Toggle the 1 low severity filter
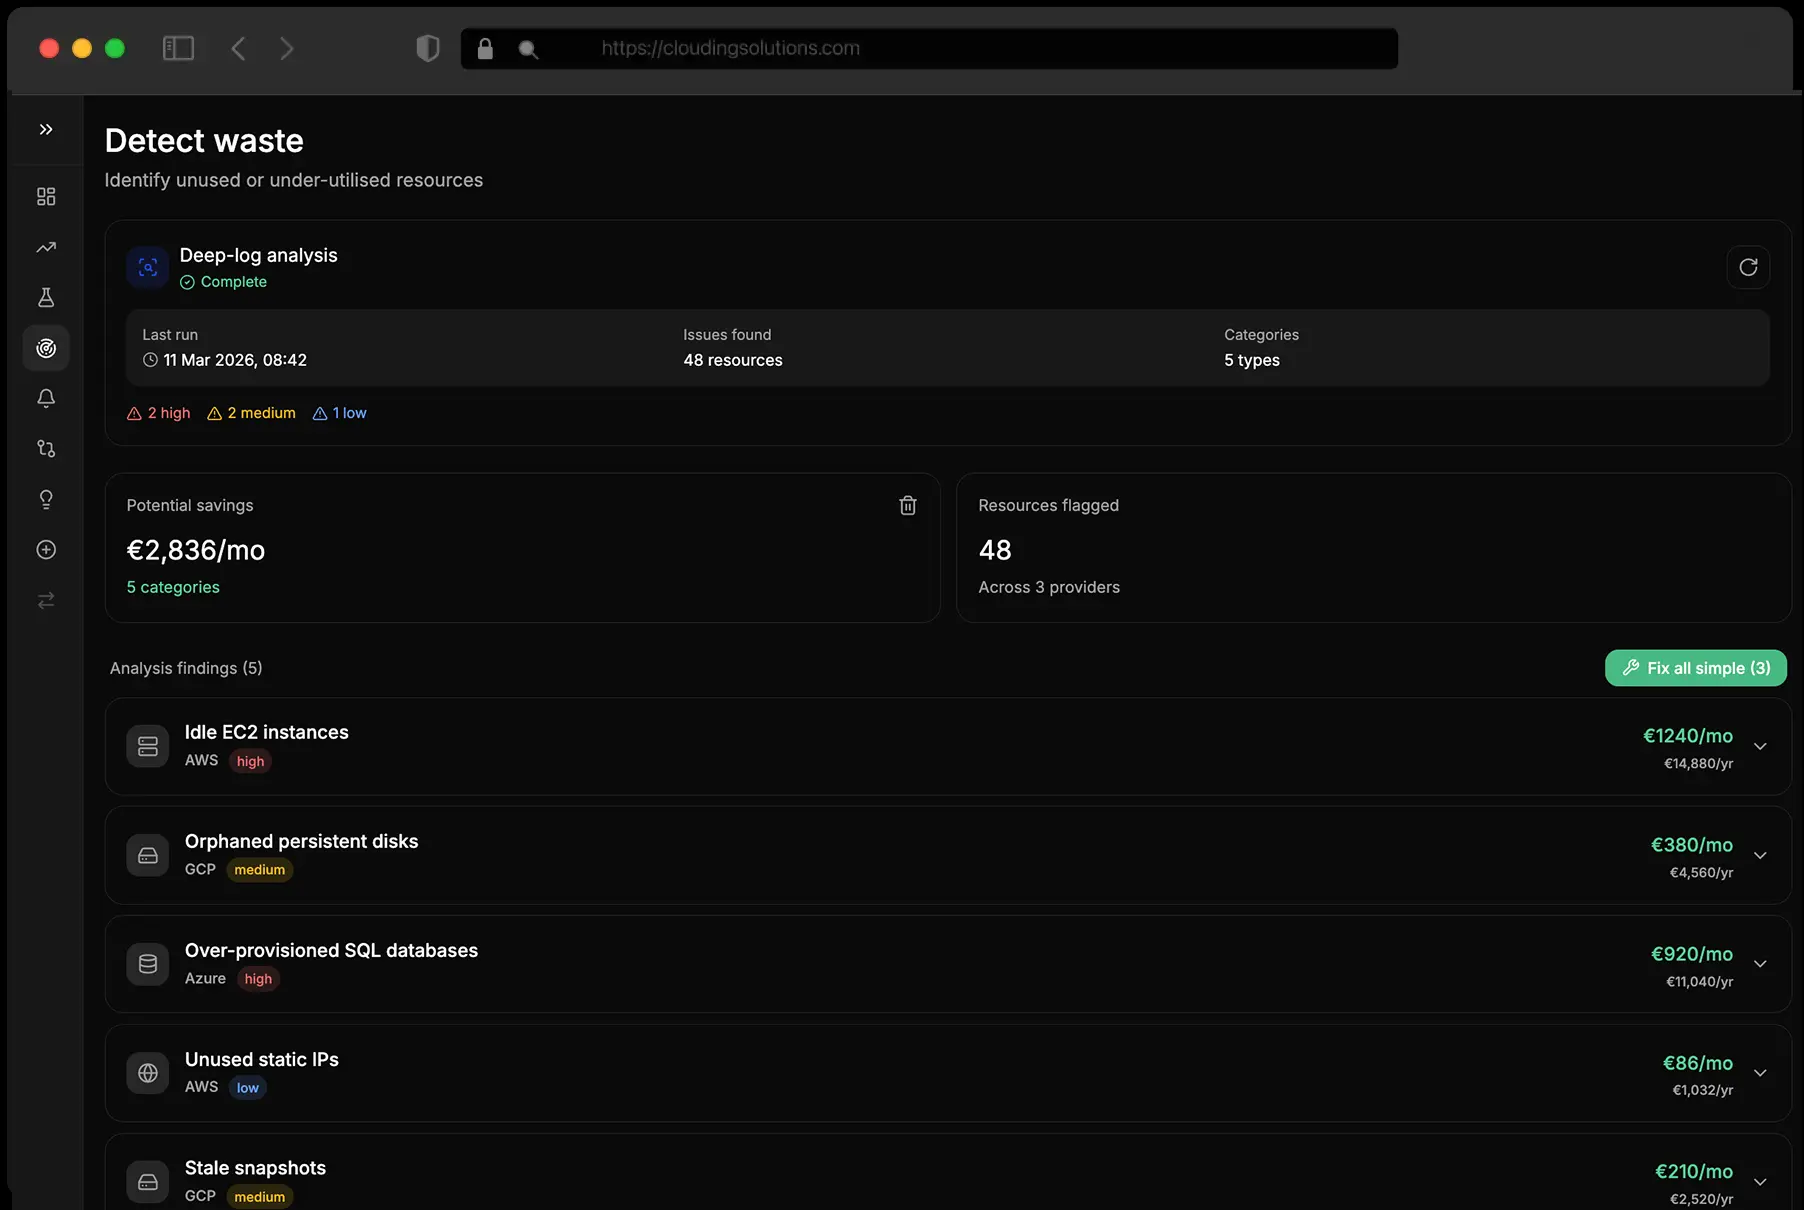 (340, 412)
